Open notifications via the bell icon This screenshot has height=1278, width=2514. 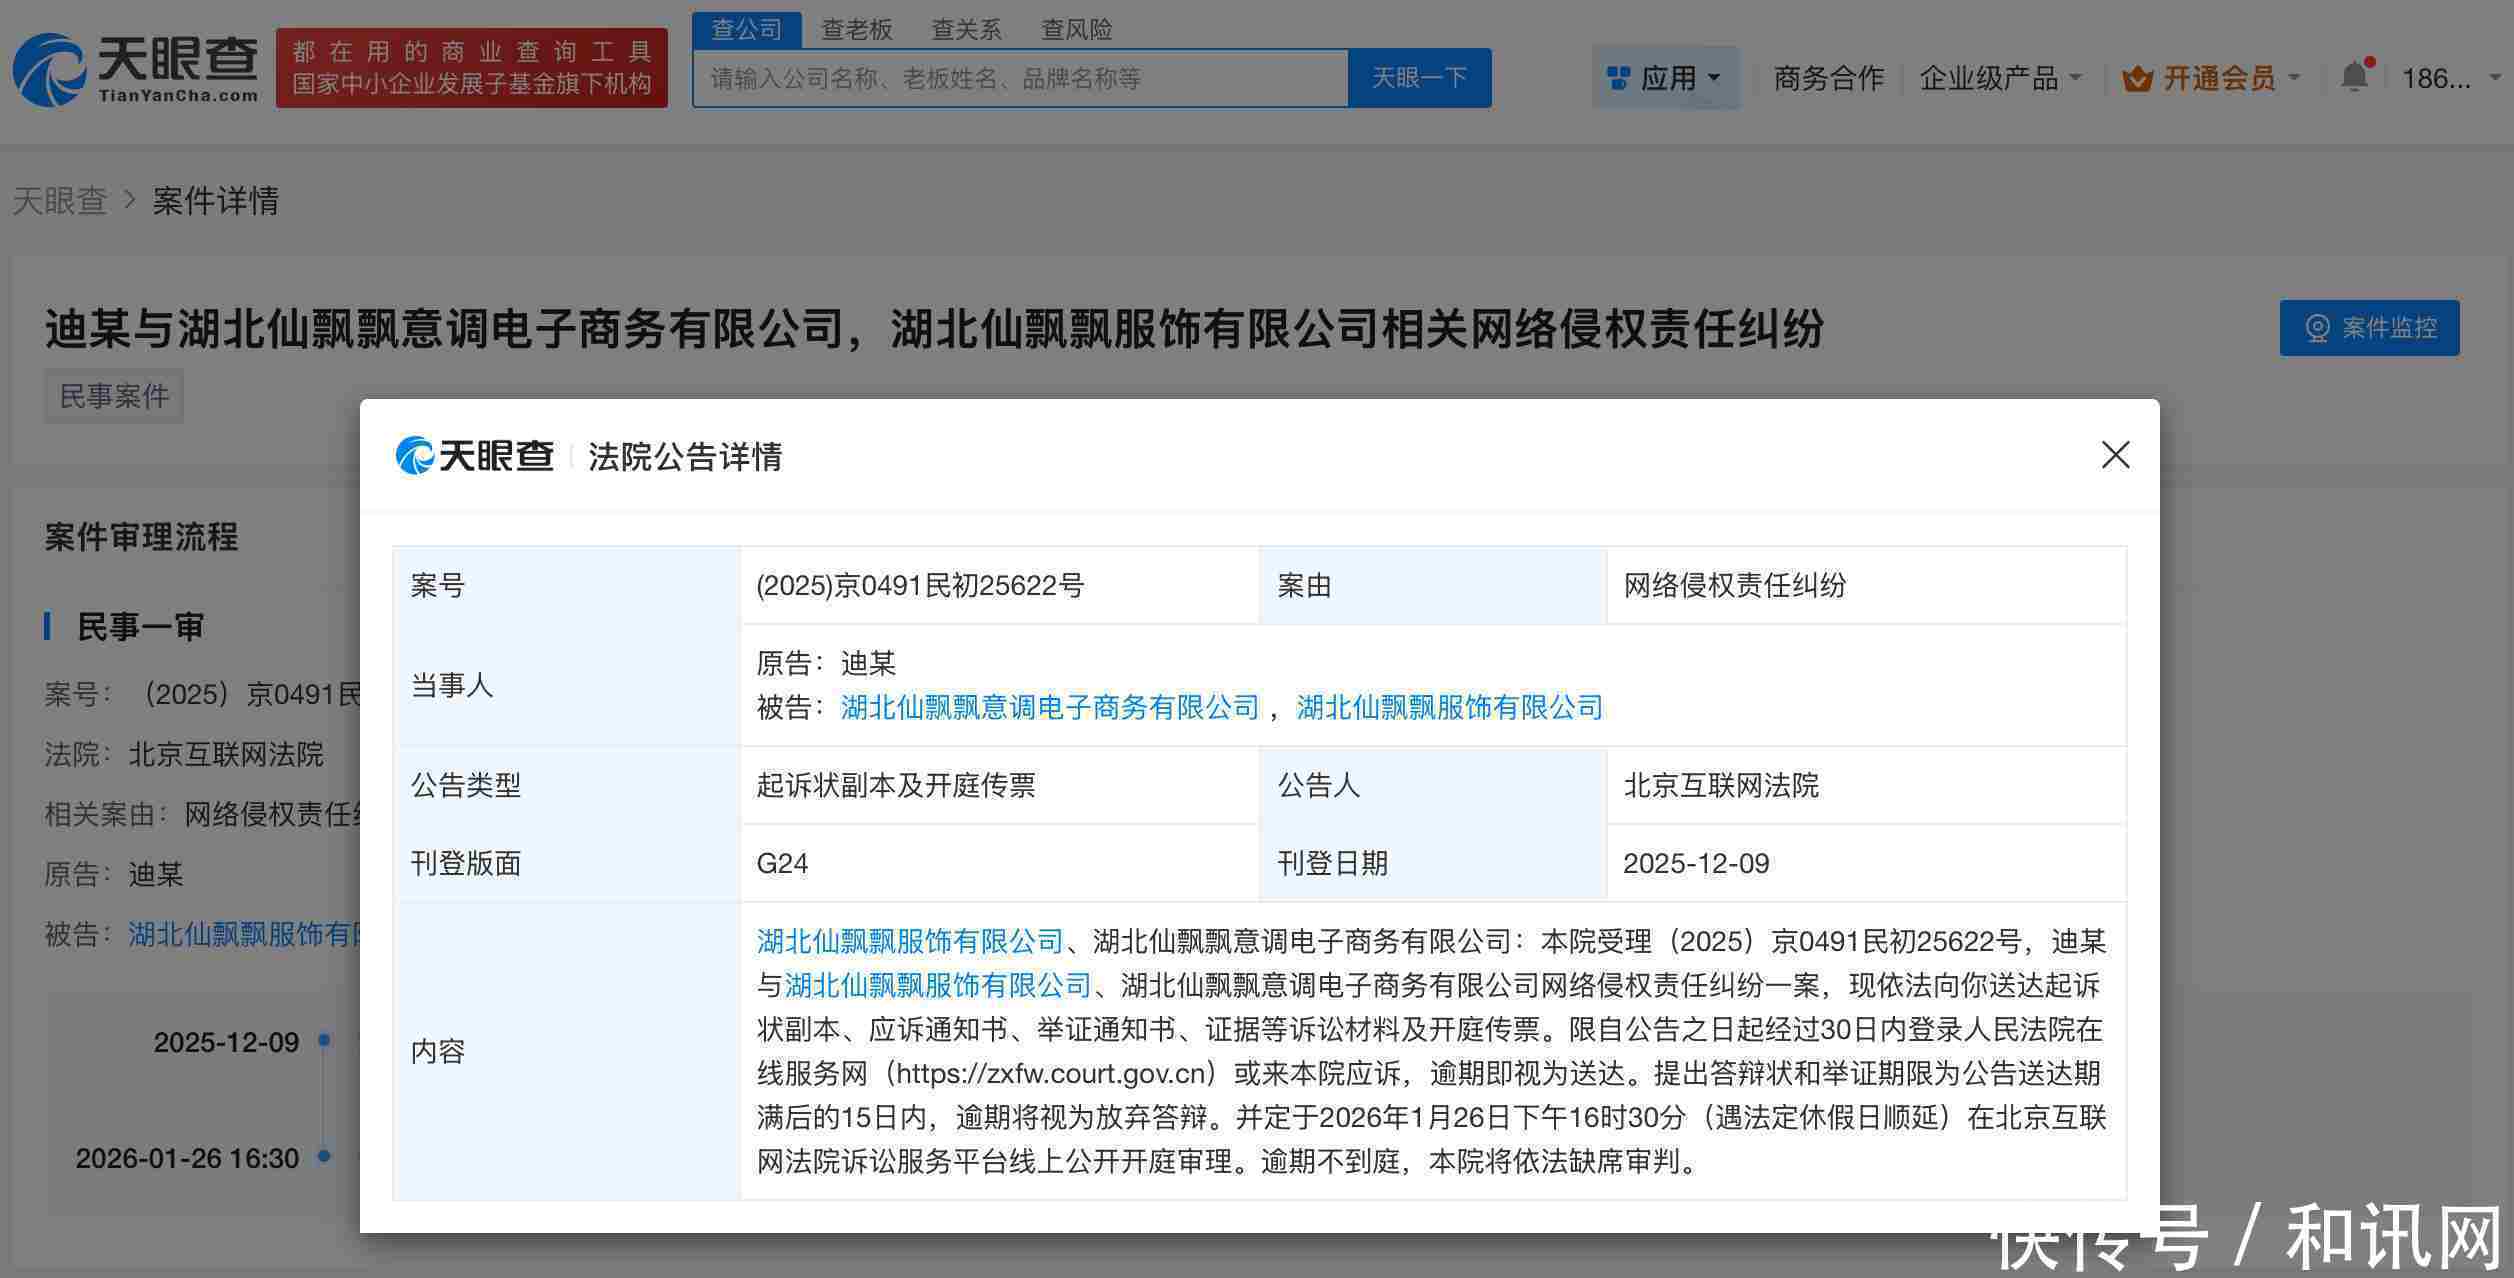(x=2355, y=75)
